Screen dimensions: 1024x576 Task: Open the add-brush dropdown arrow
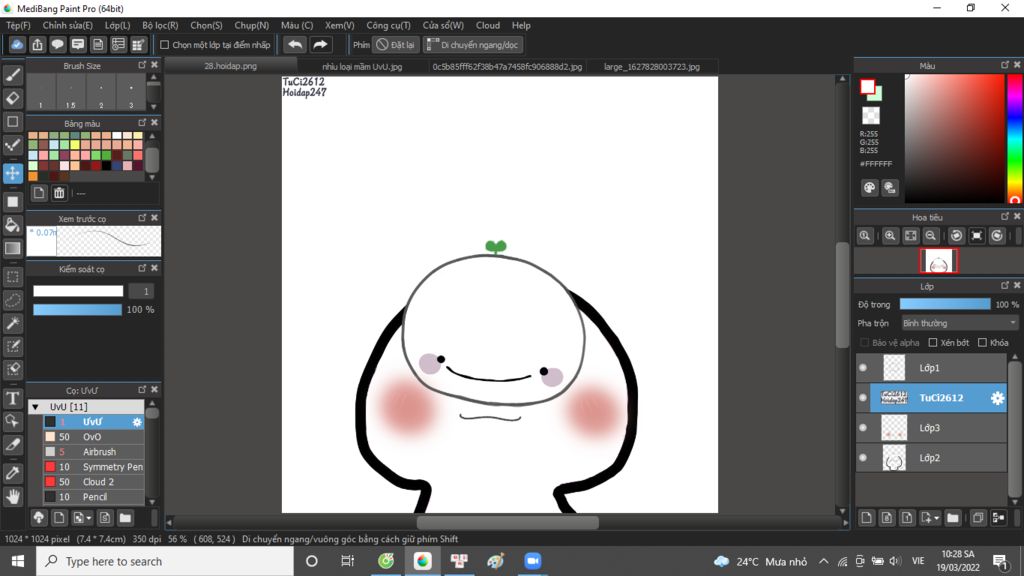89,518
